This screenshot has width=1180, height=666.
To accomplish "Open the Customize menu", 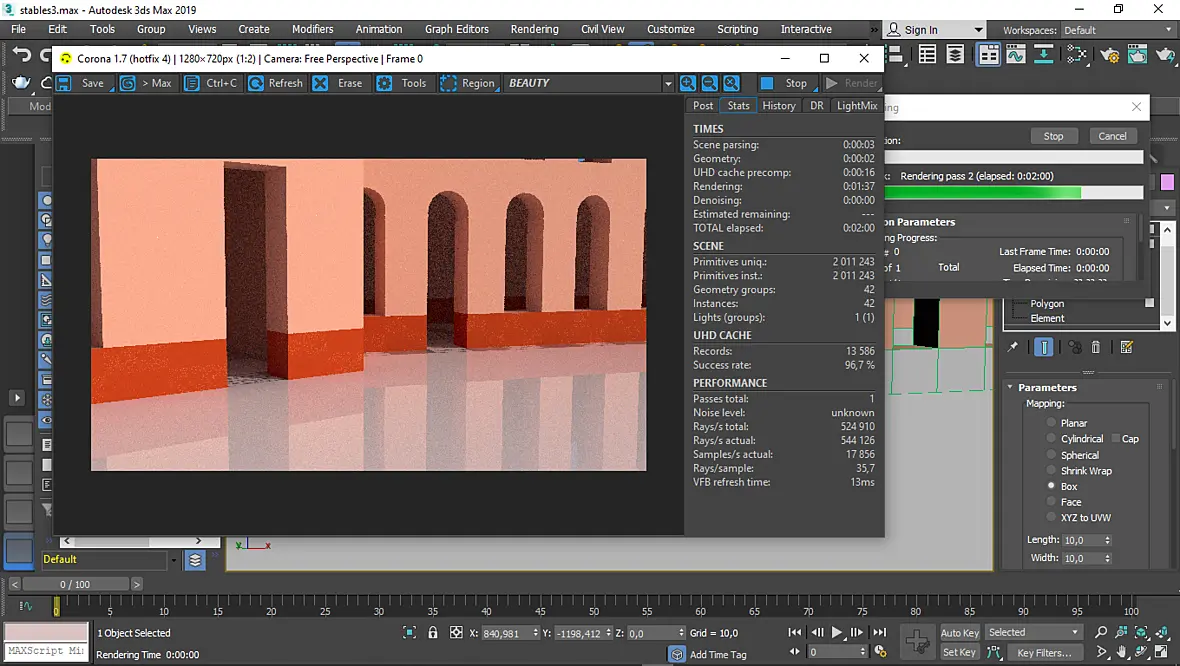I will point(671,29).
